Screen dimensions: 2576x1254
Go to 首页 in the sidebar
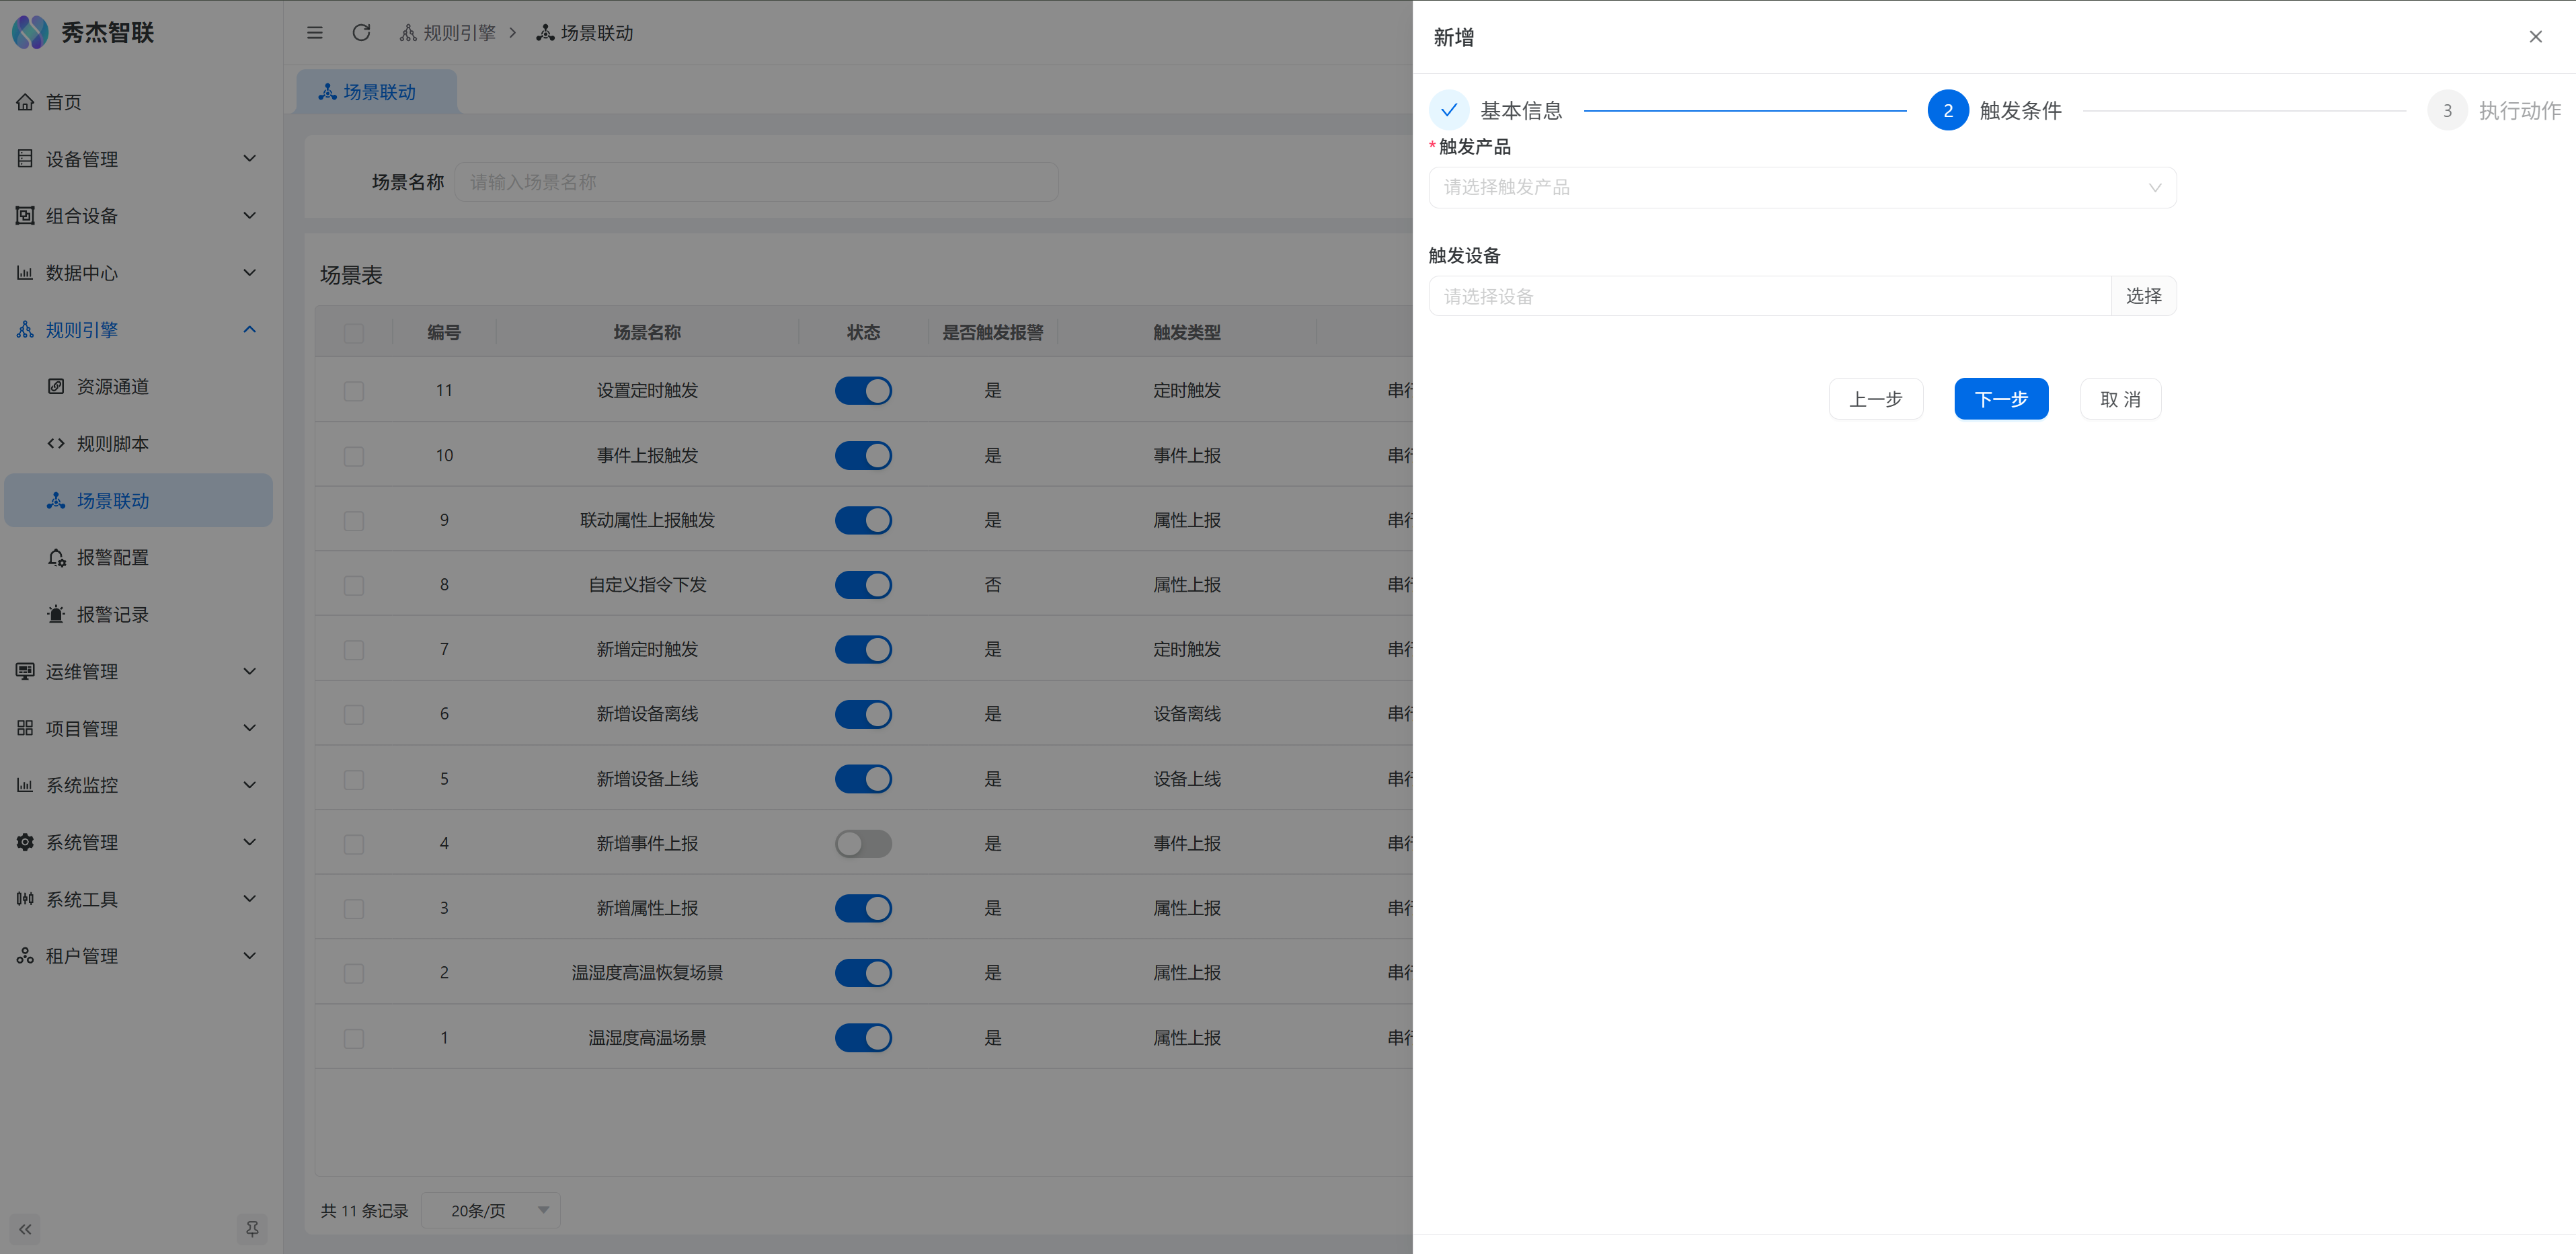tap(64, 102)
